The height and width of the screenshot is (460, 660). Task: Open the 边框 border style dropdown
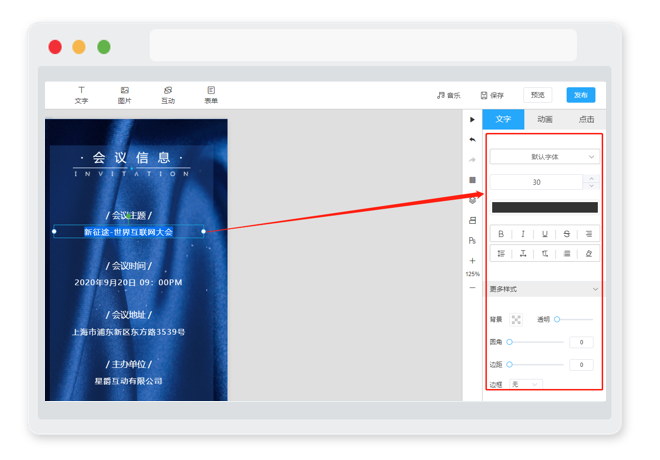pos(525,384)
